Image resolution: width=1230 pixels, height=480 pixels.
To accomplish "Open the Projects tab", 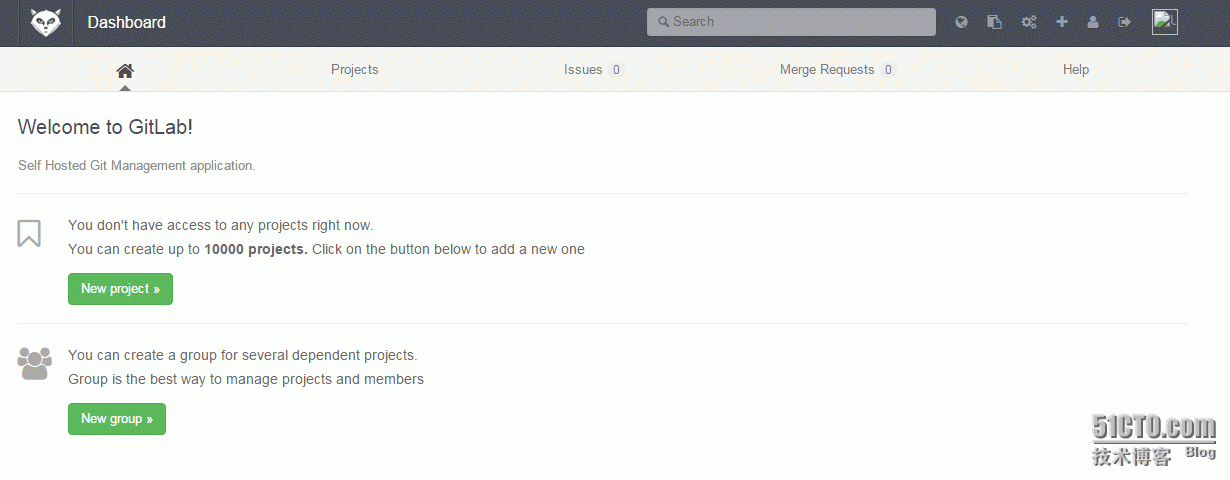I will pyautogui.click(x=355, y=70).
